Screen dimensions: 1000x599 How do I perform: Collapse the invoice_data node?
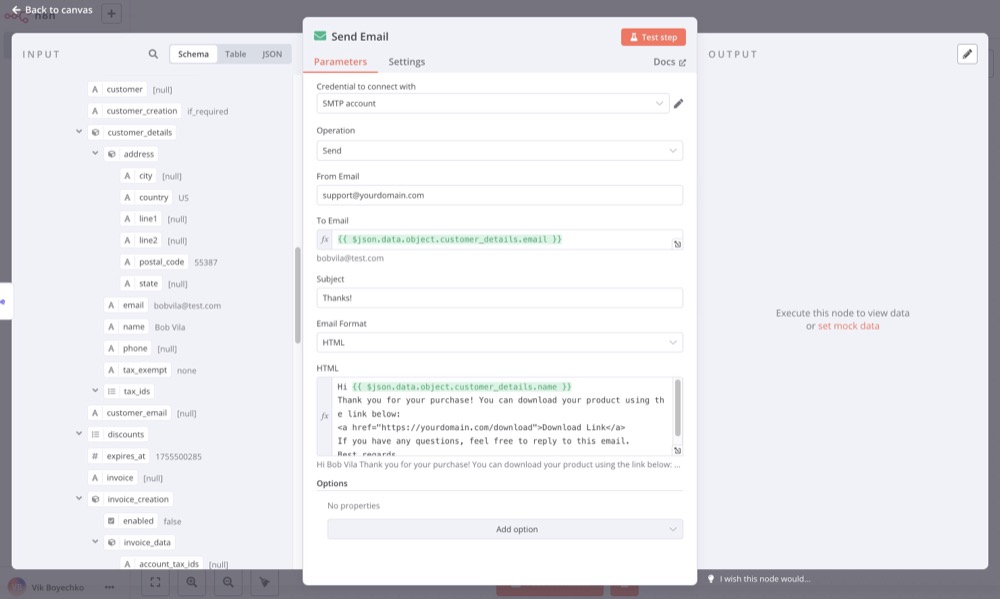(95, 542)
